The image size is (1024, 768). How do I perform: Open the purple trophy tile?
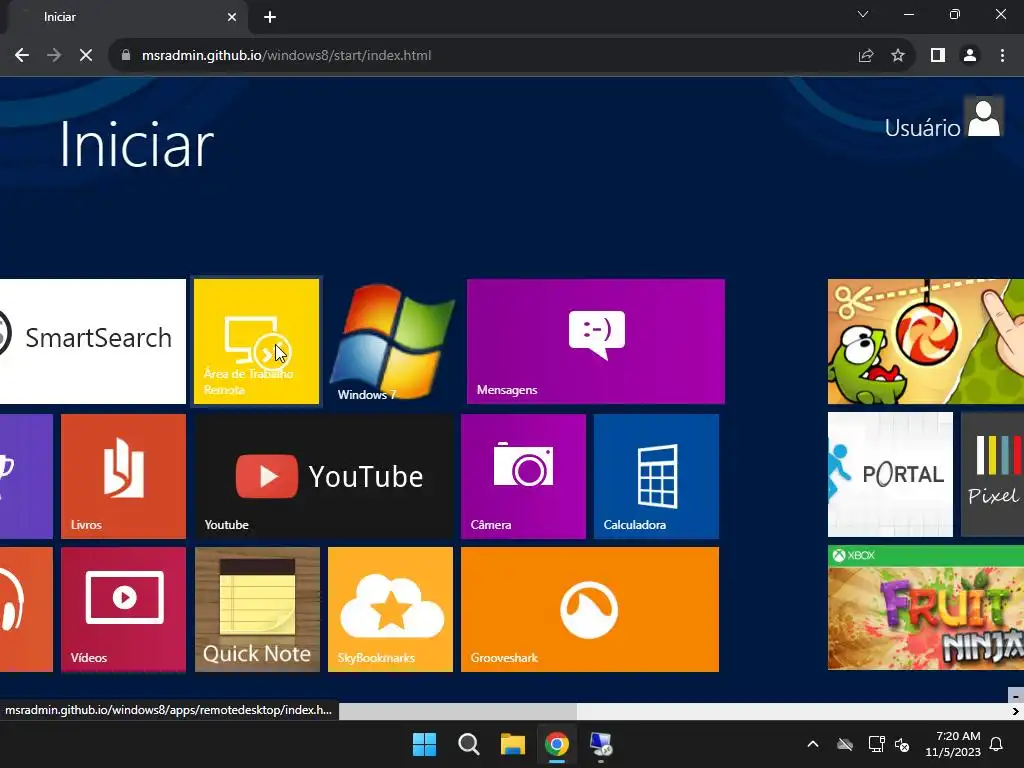(26, 476)
